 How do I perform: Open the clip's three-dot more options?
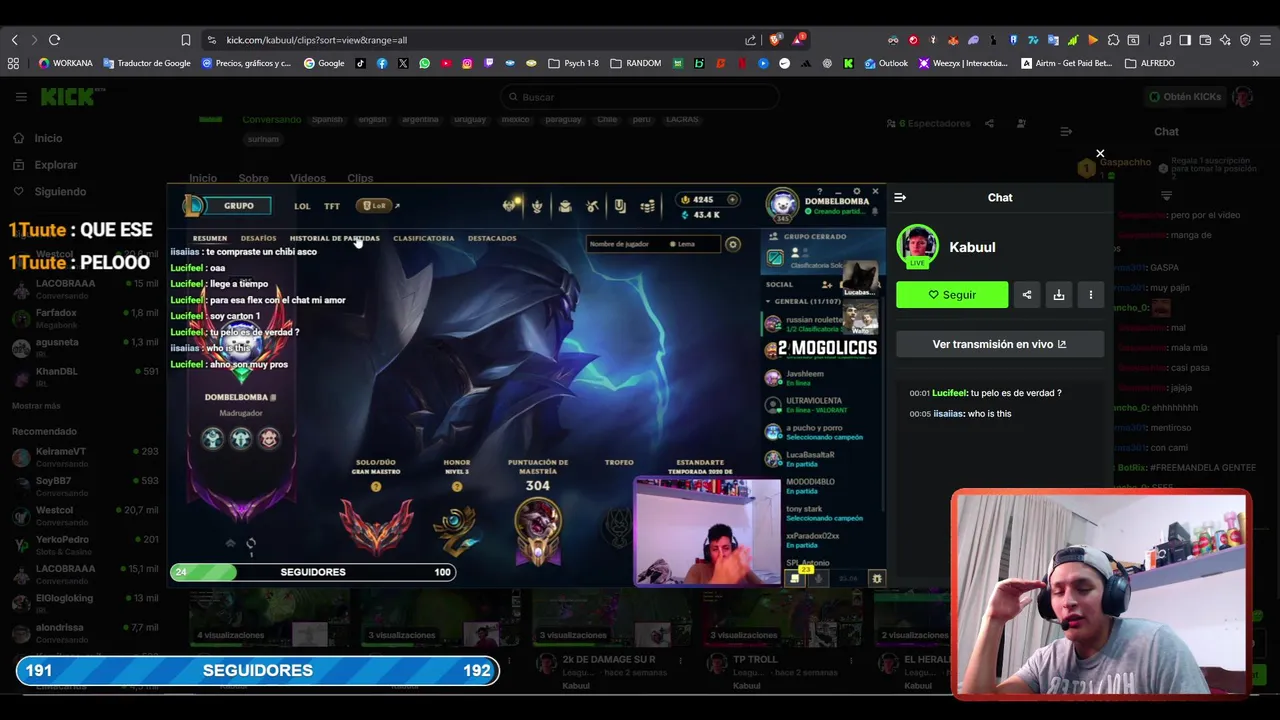pyautogui.click(x=1091, y=295)
